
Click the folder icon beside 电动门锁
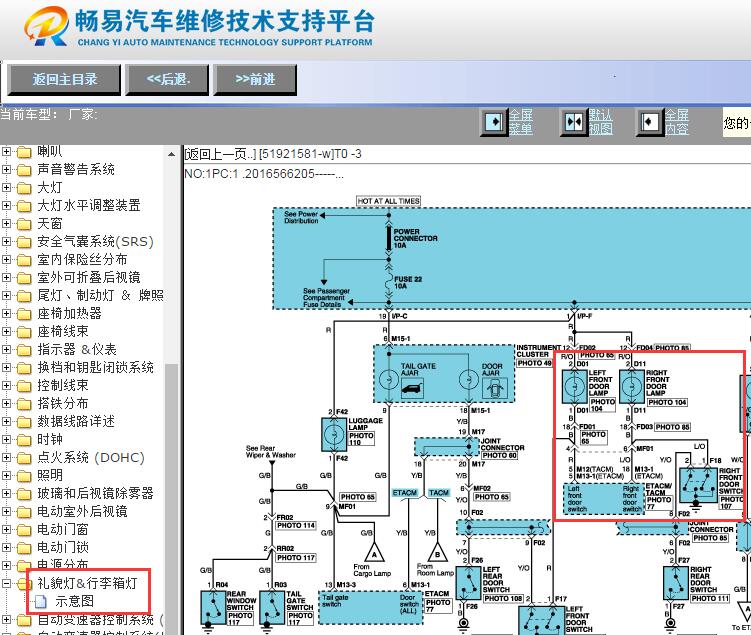pos(23,548)
